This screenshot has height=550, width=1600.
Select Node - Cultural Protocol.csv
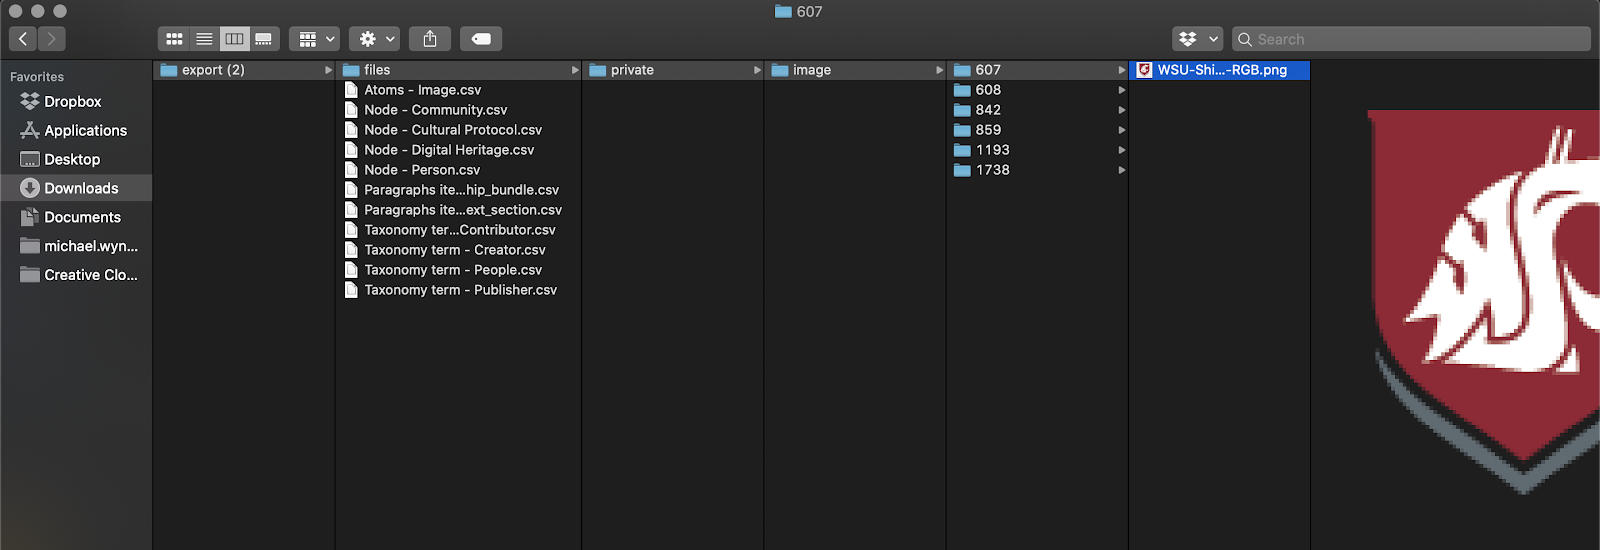458,130
